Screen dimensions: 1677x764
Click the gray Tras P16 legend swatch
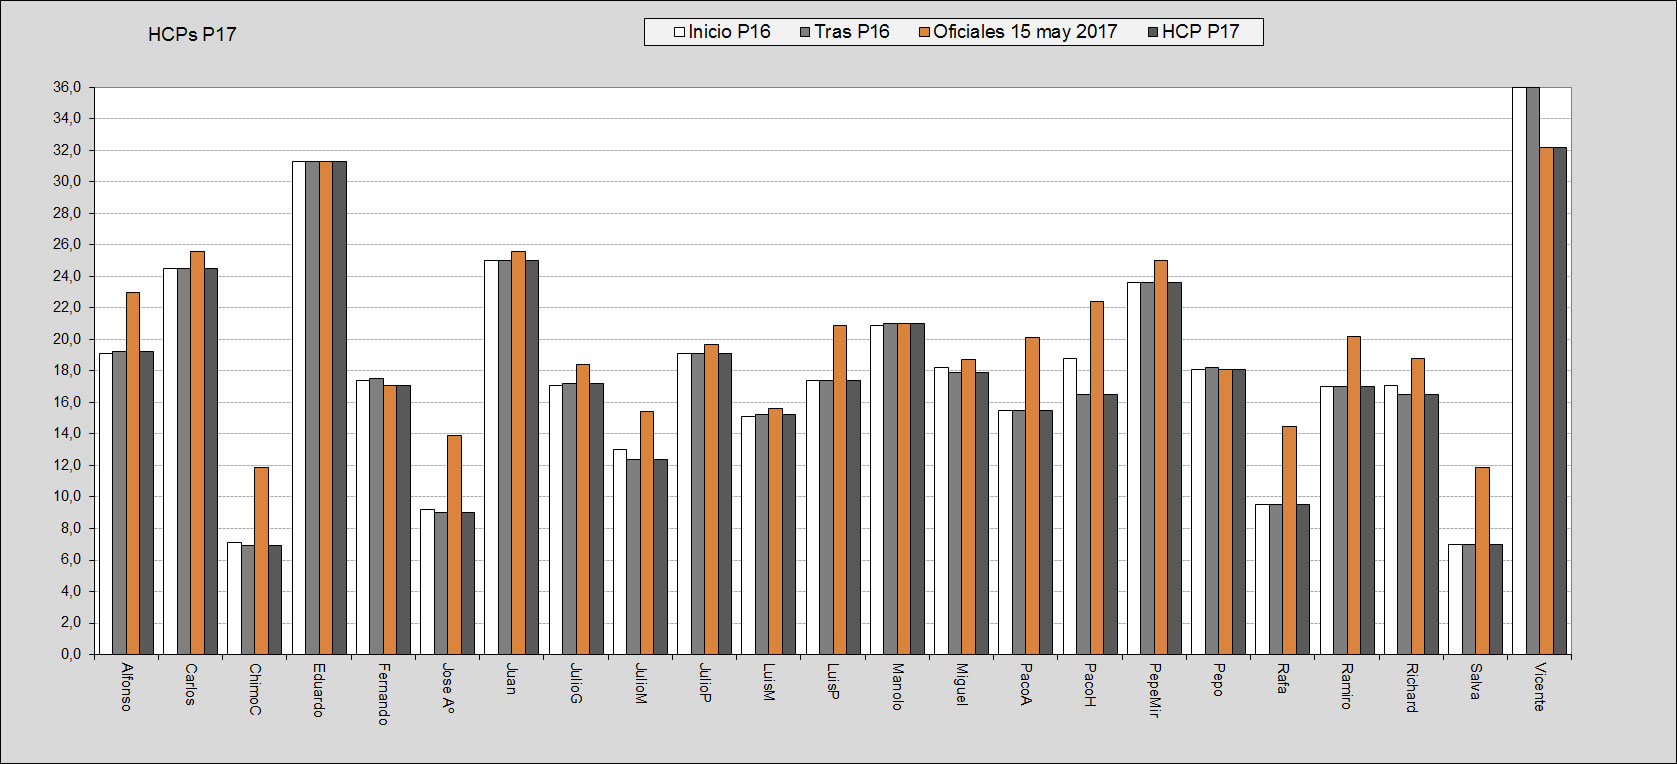[x=805, y=32]
